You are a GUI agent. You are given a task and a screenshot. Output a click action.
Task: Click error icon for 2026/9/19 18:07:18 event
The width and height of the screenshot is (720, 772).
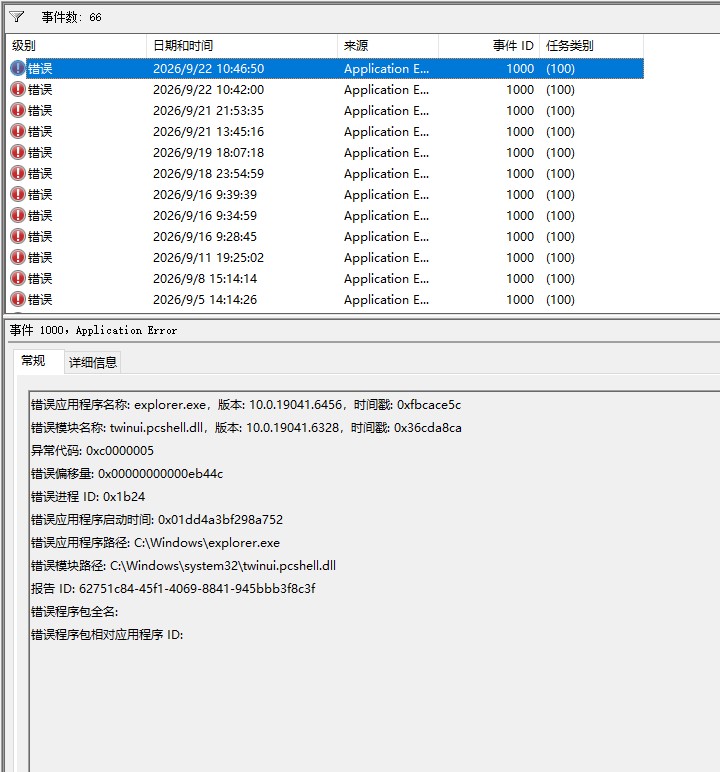click(x=18, y=153)
